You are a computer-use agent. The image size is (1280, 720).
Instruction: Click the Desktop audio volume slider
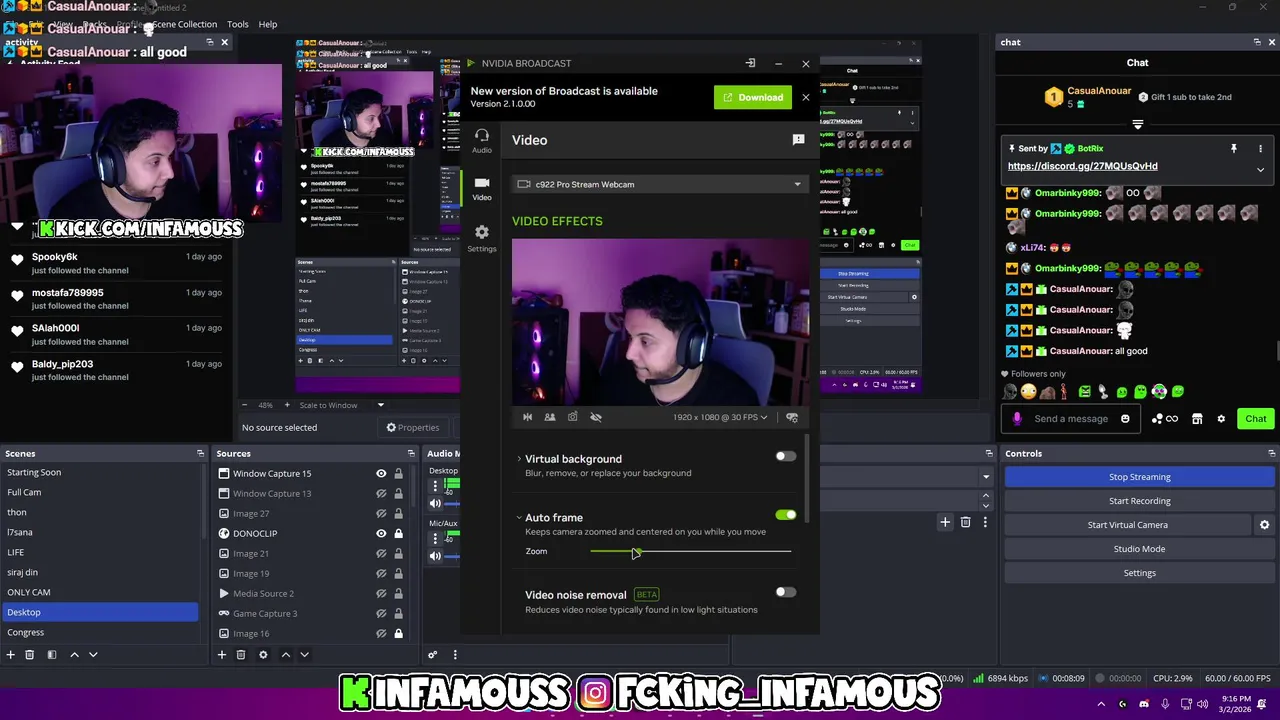pos(451,503)
